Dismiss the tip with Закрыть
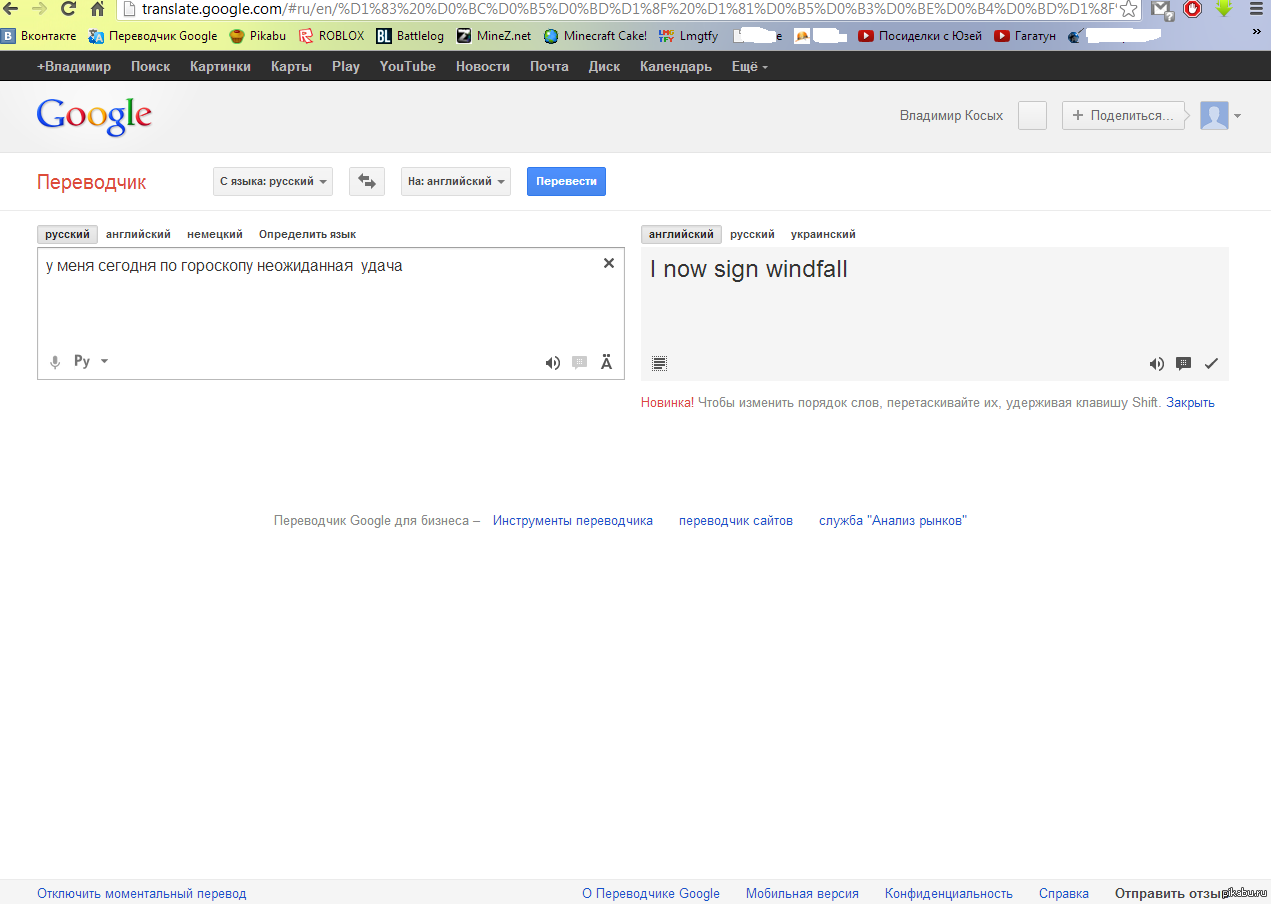 (1190, 403)
